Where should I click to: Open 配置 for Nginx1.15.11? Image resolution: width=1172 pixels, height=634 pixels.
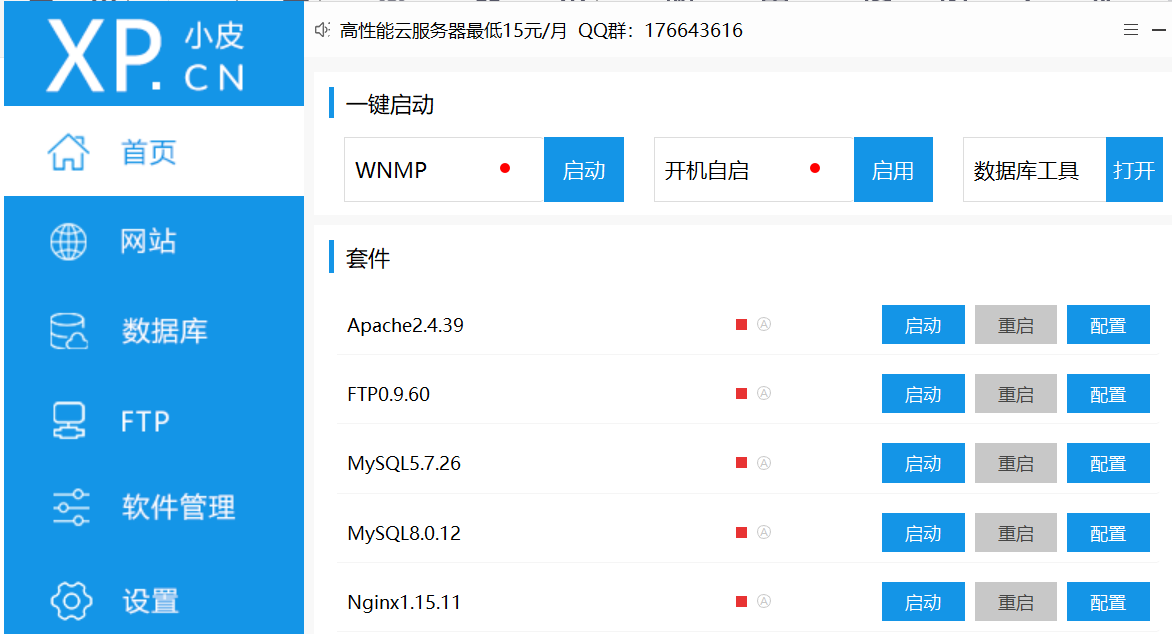point(1108,601)
